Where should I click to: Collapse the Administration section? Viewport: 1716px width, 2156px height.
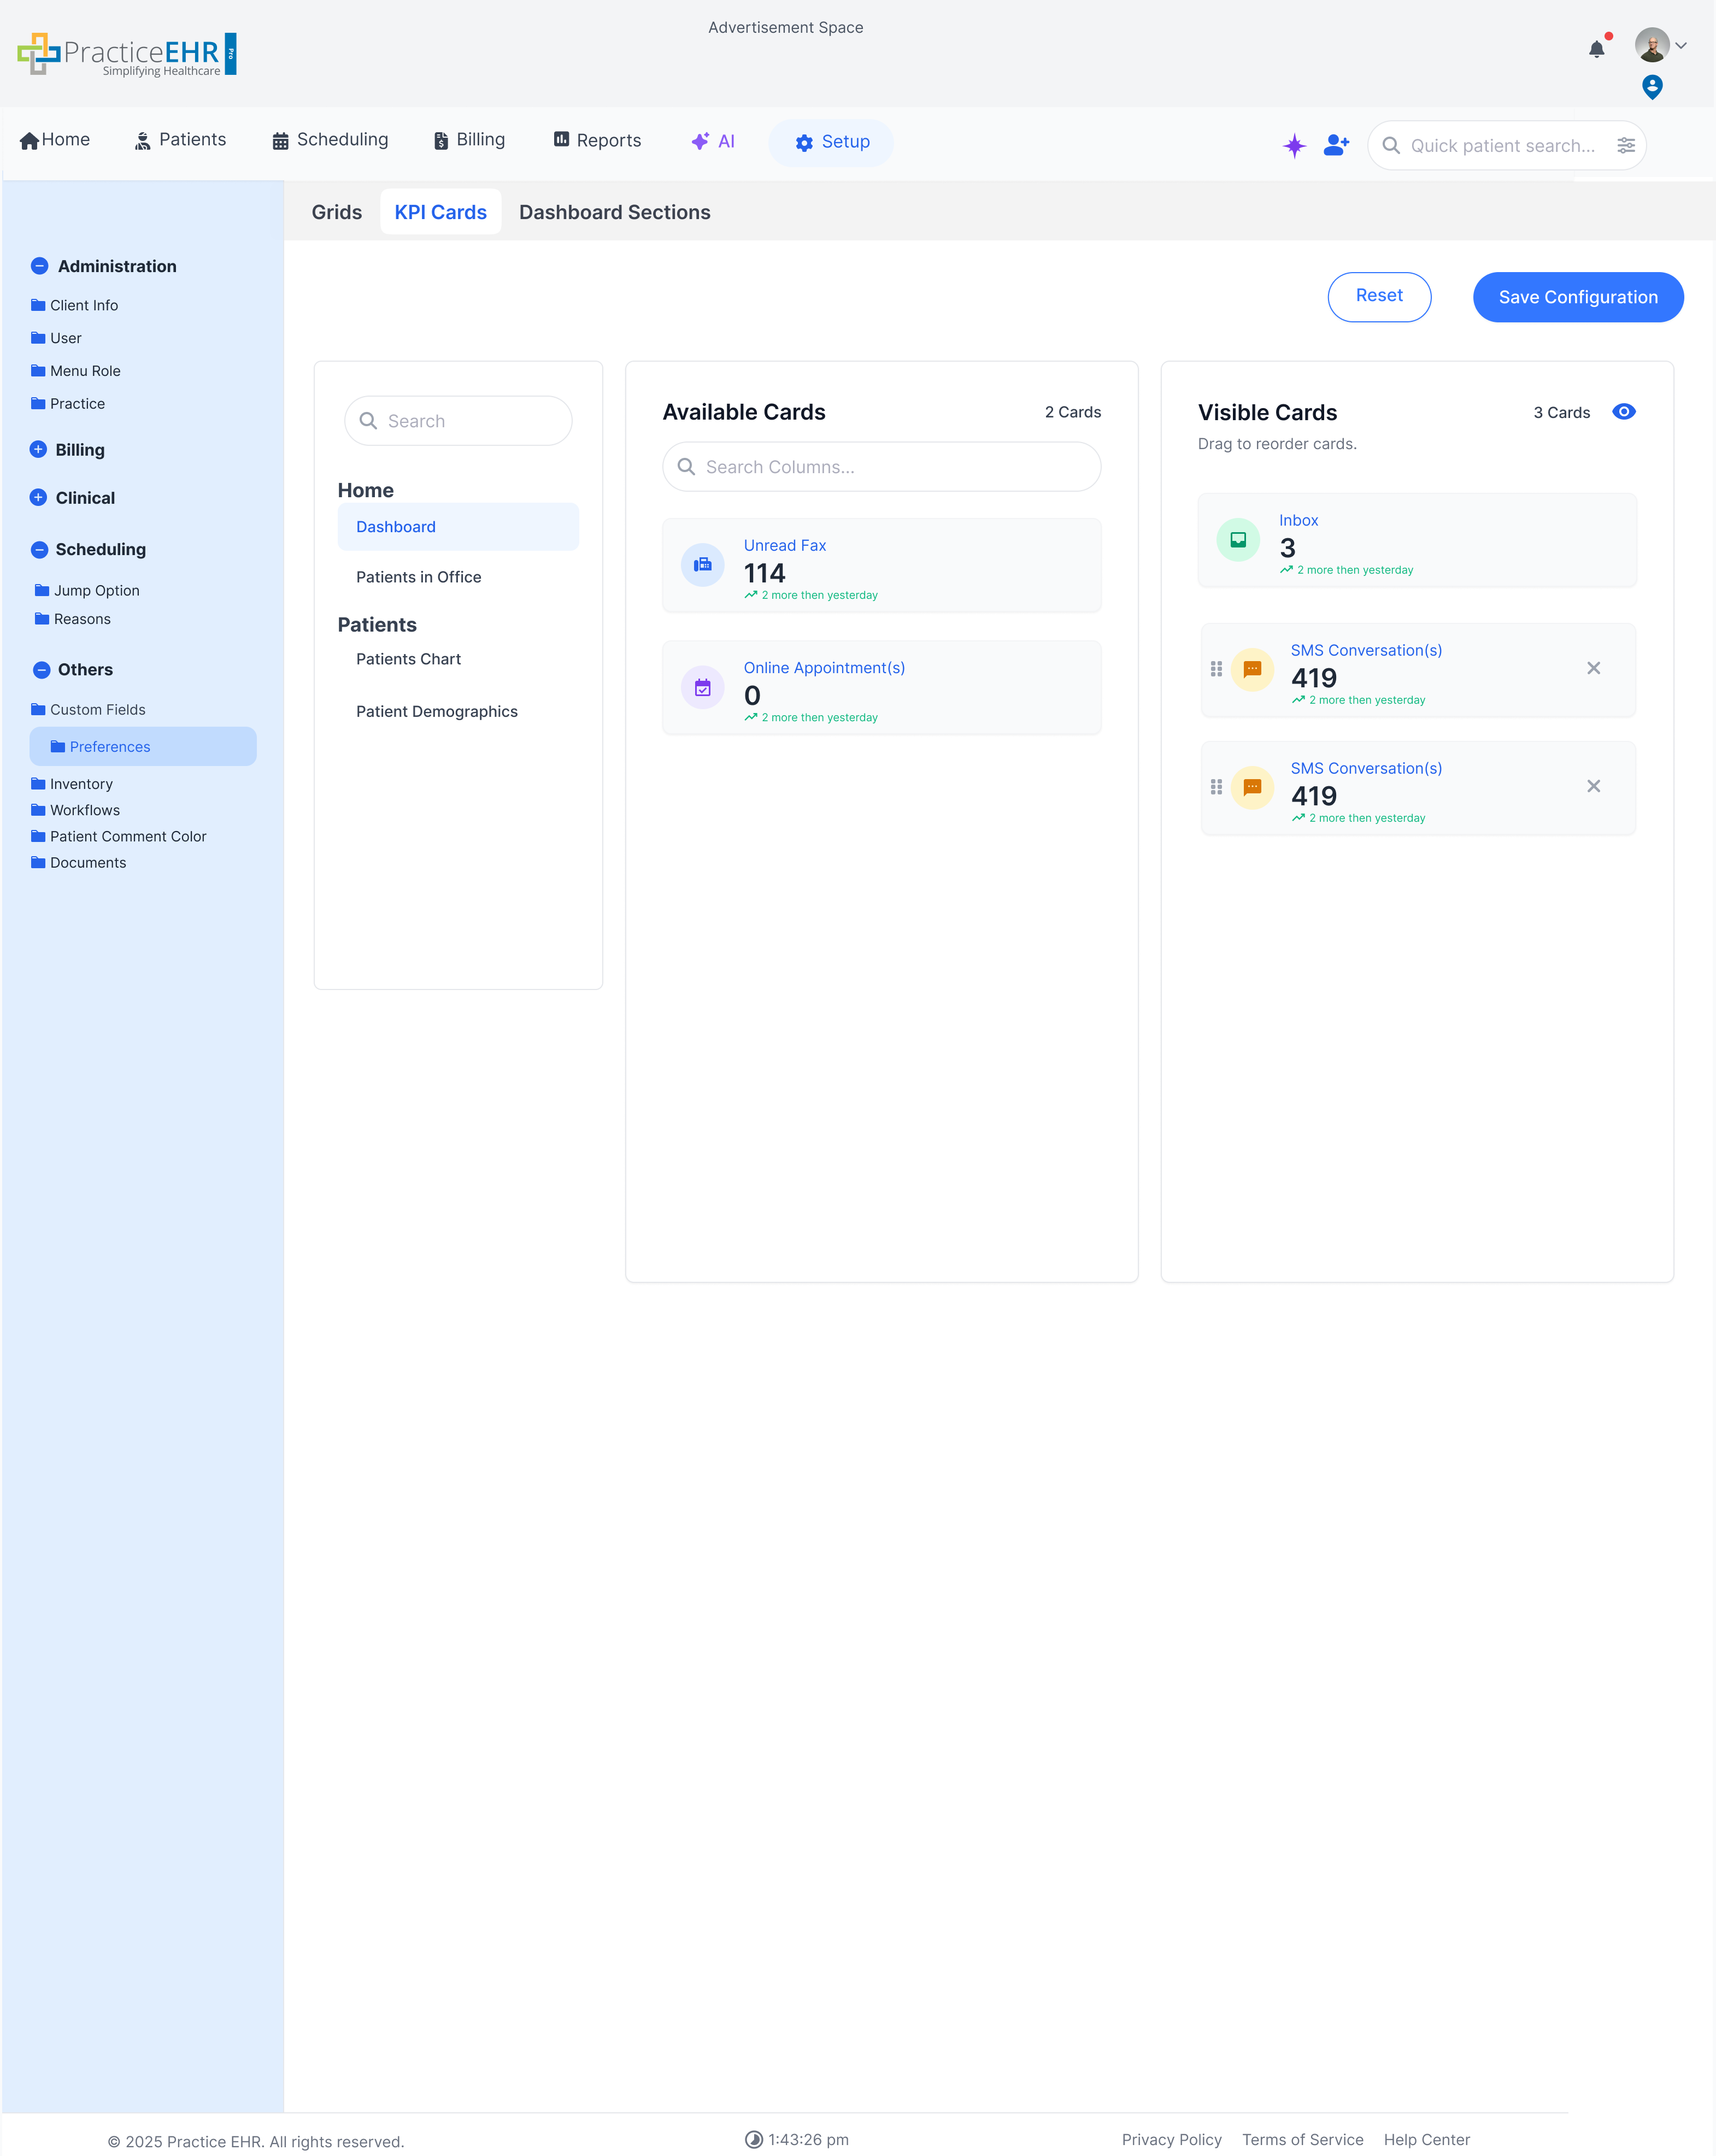[40, 266]
